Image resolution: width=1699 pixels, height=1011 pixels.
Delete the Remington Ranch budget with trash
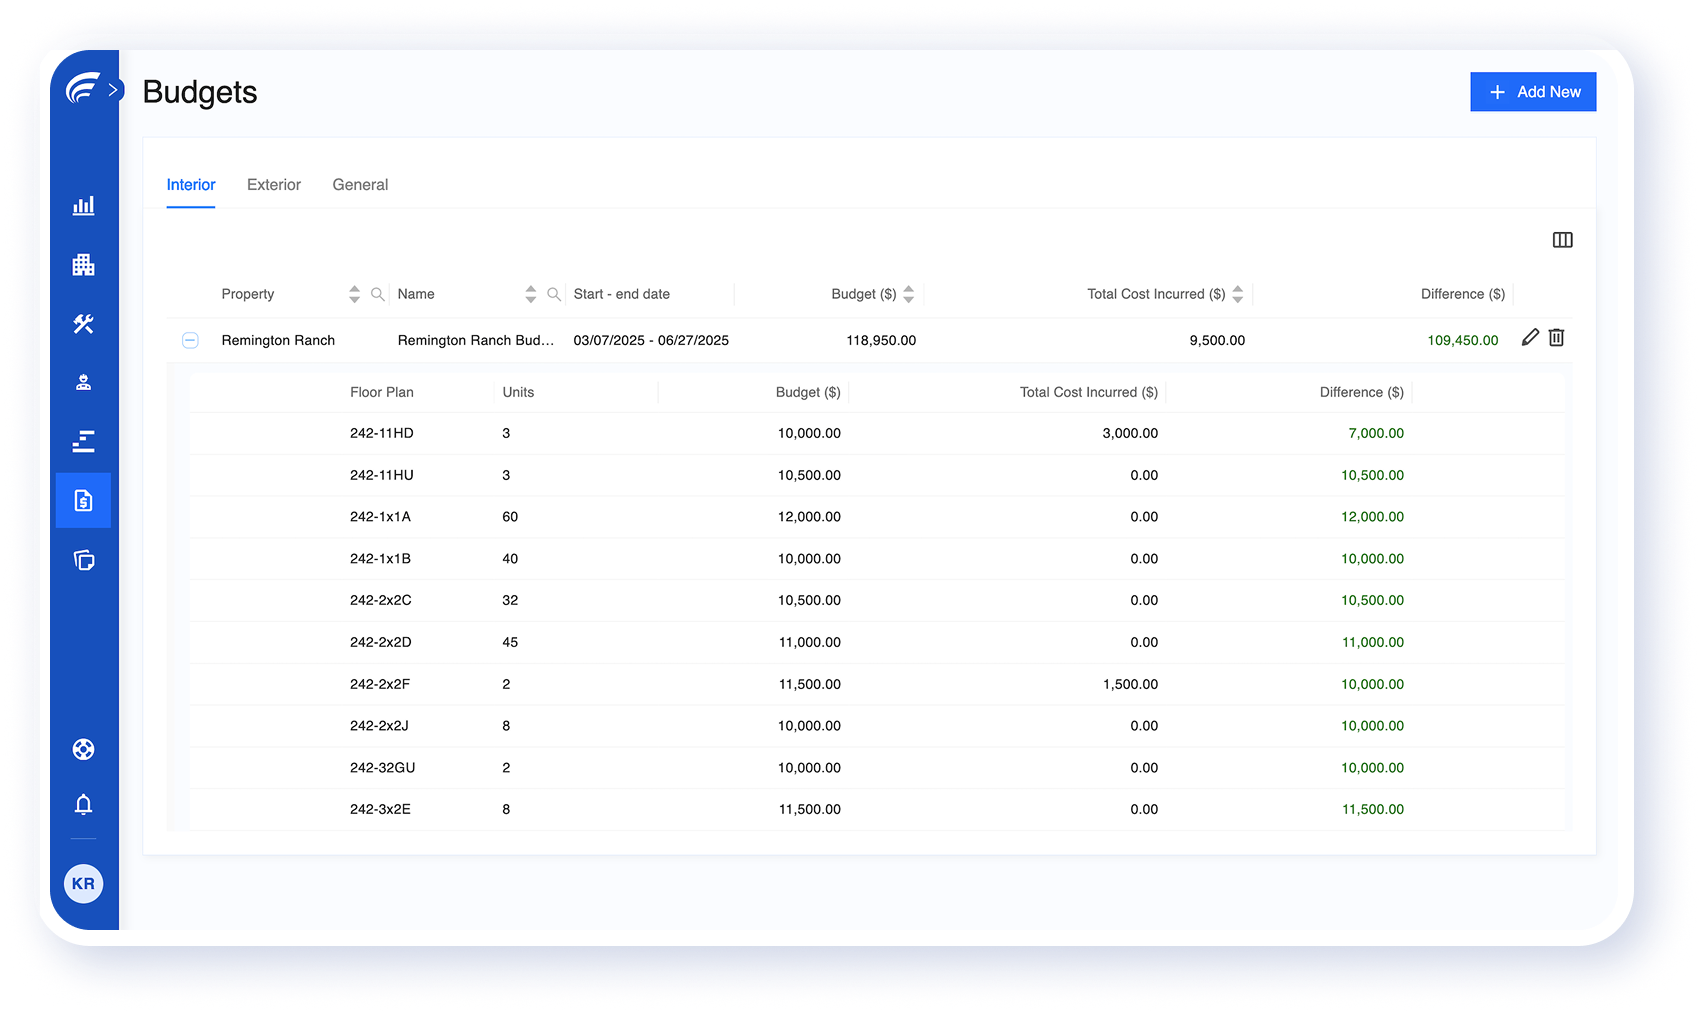coord(1556,338)
